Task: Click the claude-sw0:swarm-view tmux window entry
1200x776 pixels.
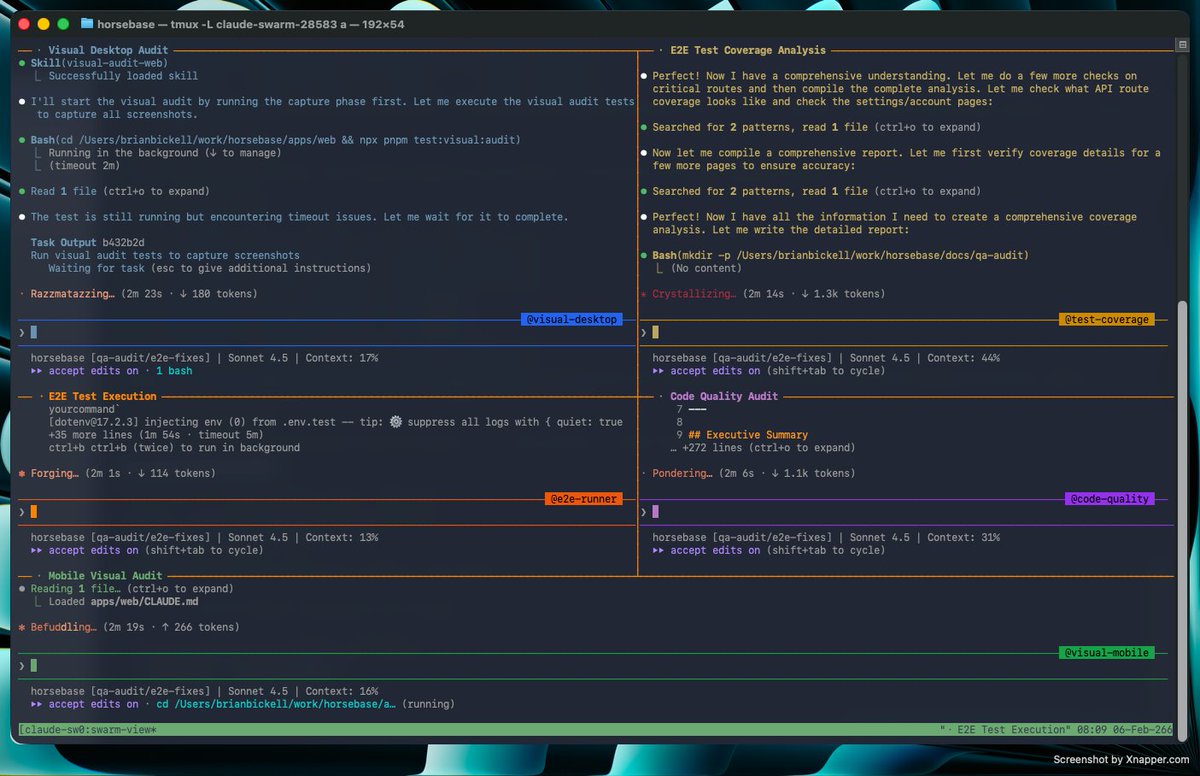Action: click(x=88, y=730)
